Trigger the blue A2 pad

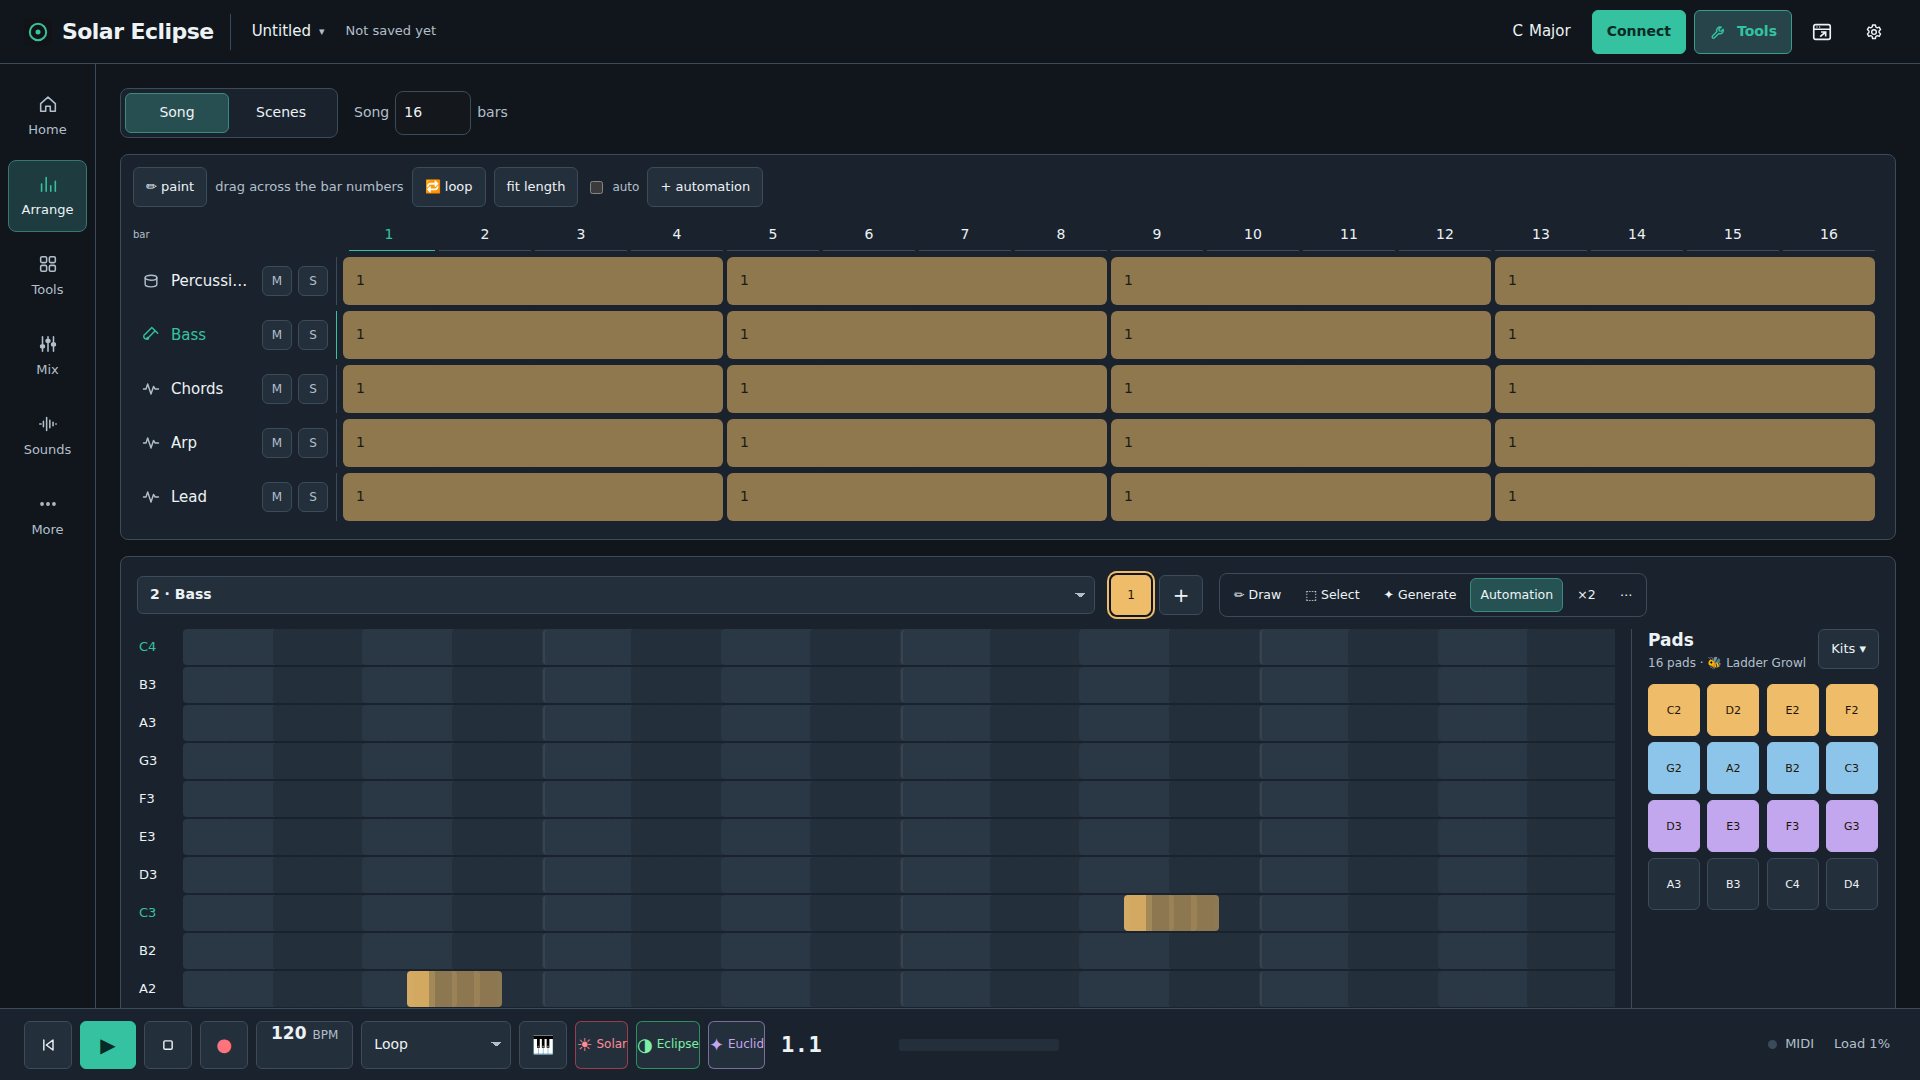pos(1733,768)
